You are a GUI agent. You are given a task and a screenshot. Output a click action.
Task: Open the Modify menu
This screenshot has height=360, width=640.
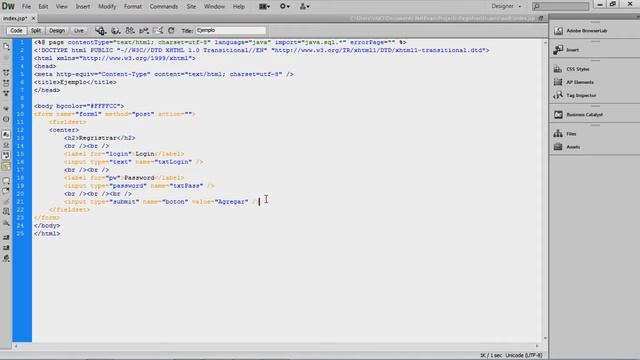click(x=107, y=7)
